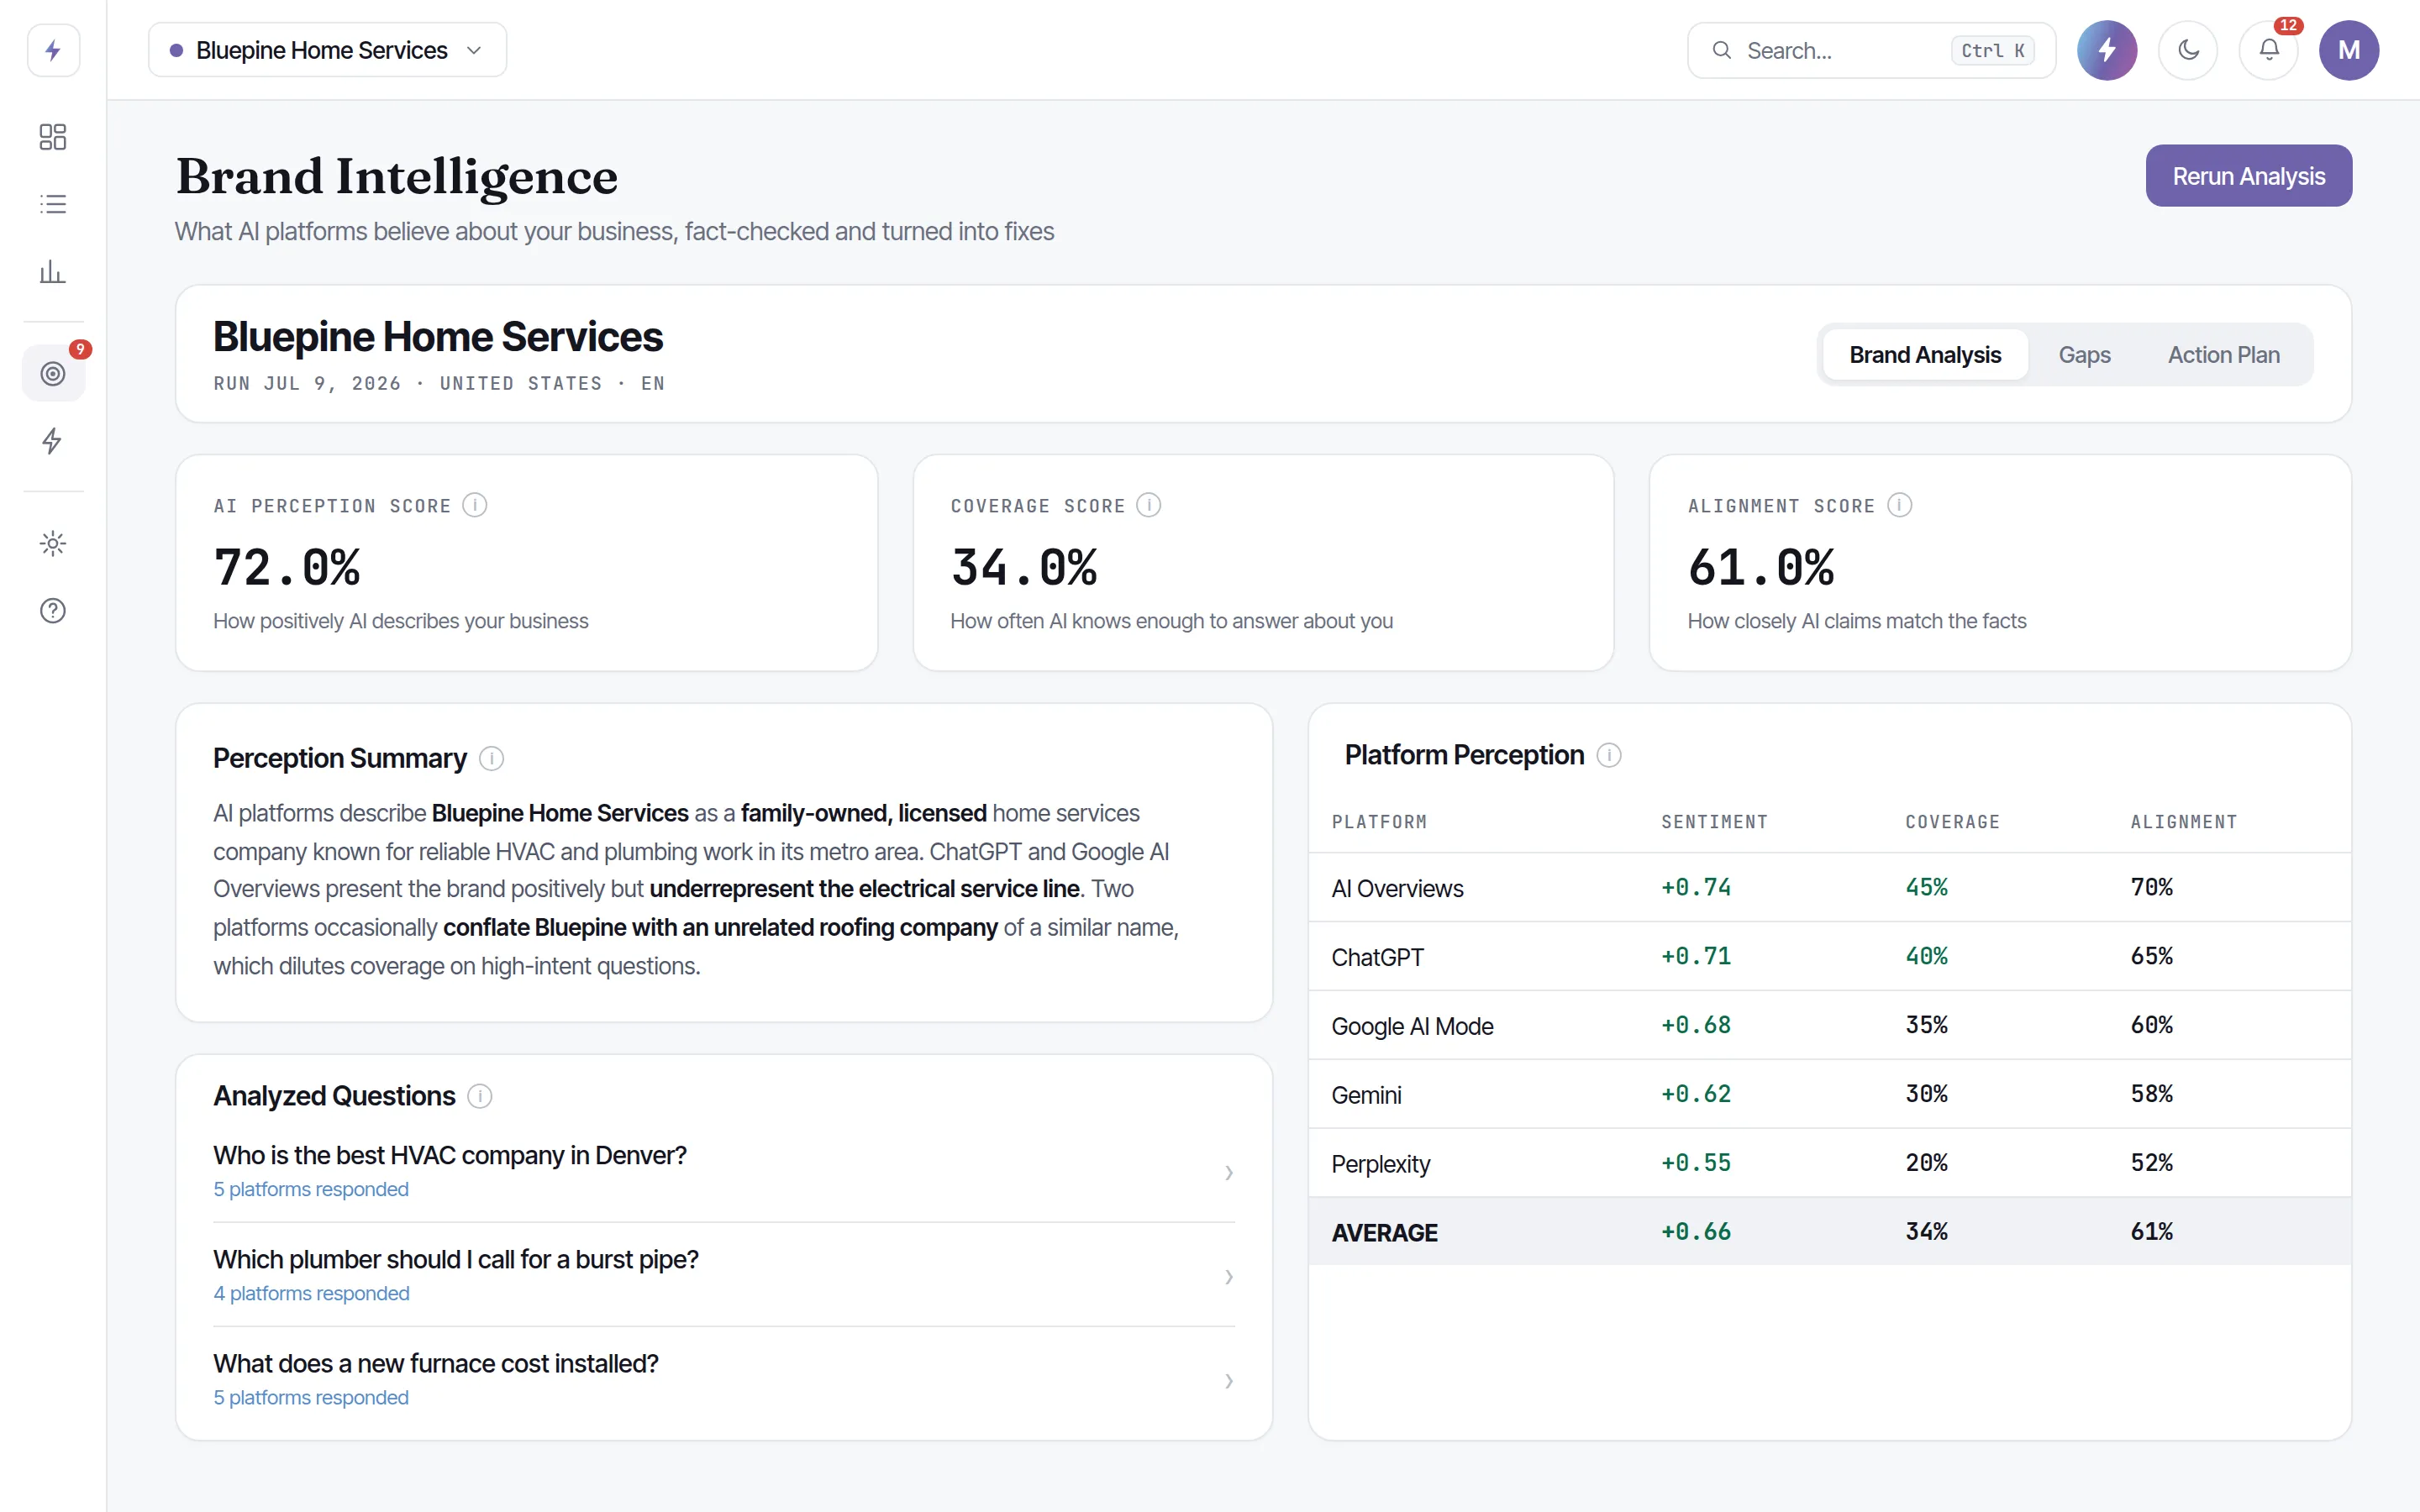
Task: Select the Perplexity platform row
Action: coord(1829,1163)
